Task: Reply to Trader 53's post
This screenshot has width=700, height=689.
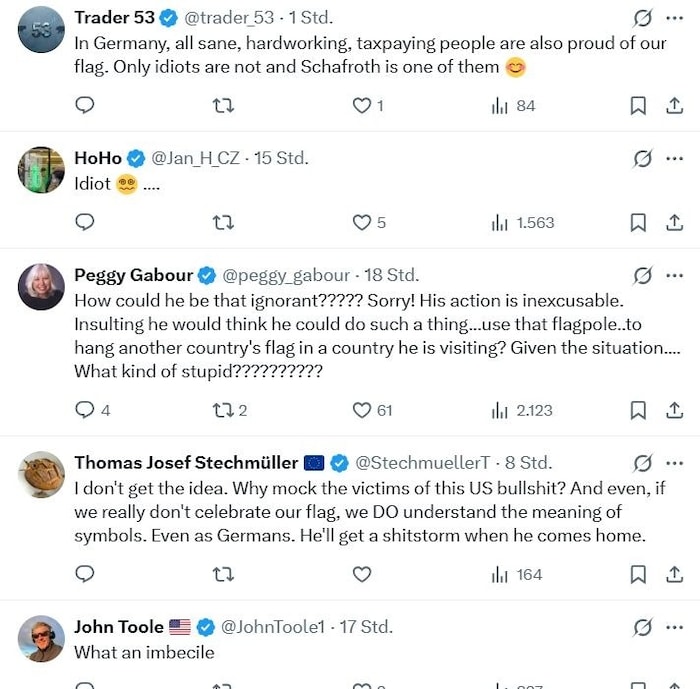Action: (86, 106)
